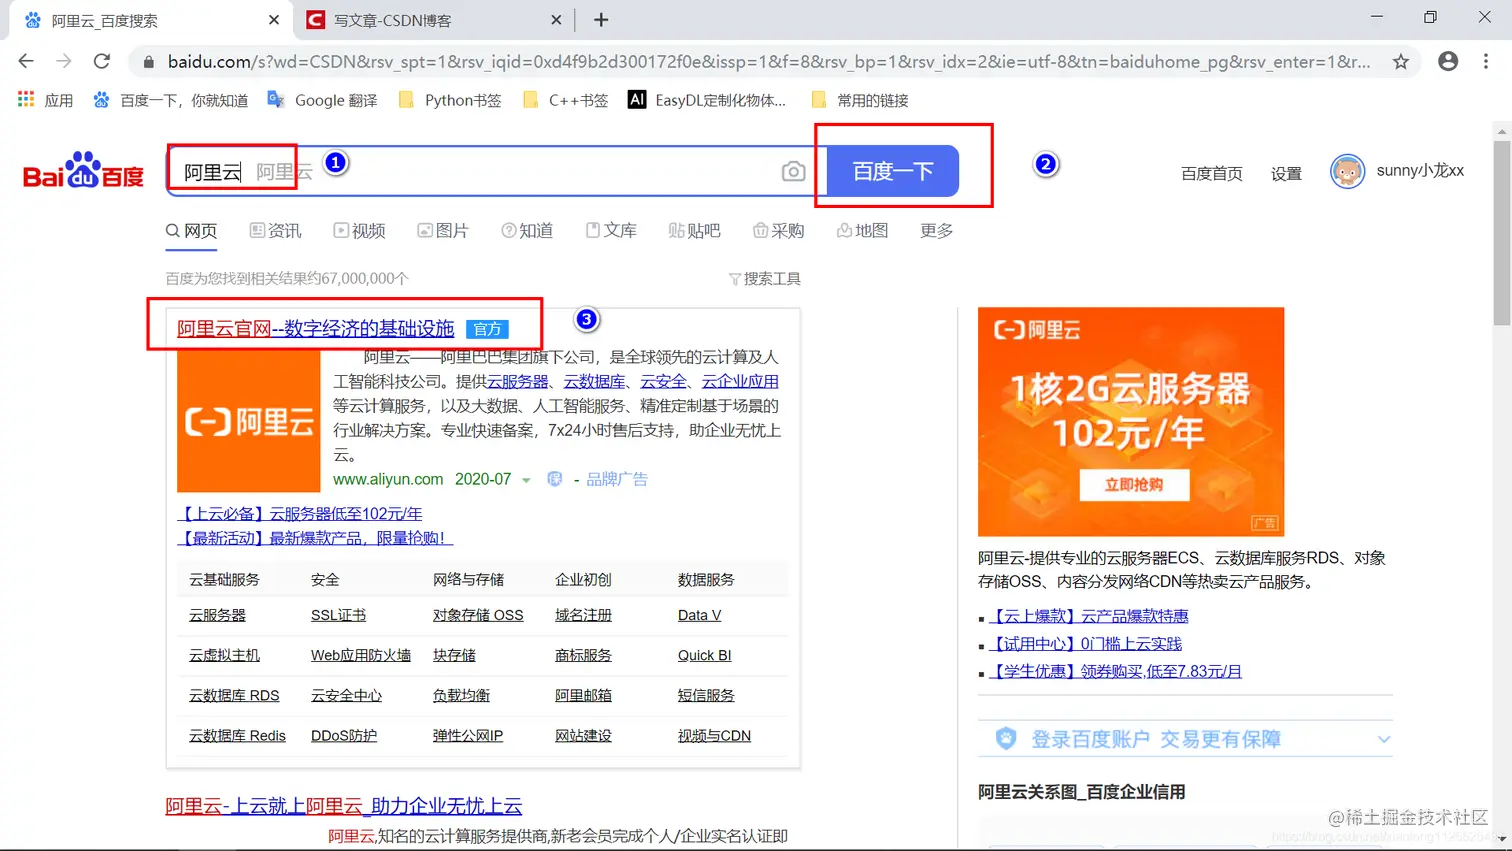Switch to the 资讯 tab
Image resolution: width=1512 pixels, height=851 pixels.
pos(275,231)
